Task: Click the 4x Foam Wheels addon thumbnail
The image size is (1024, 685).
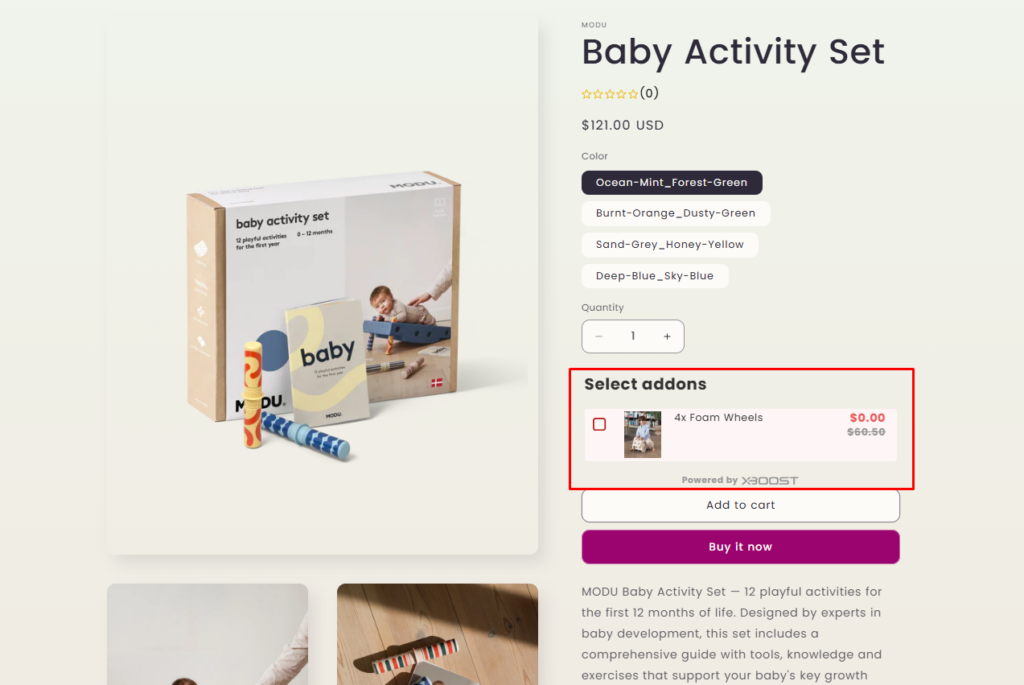Action: [x=642, y=434]
